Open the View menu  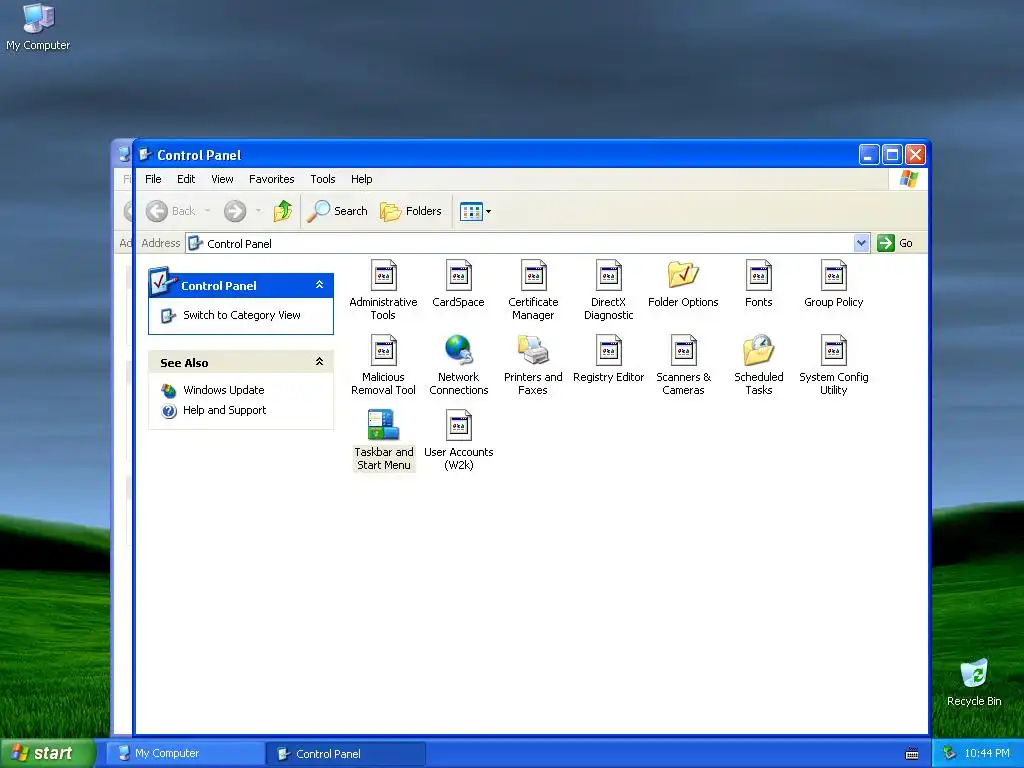coord(222,179)
